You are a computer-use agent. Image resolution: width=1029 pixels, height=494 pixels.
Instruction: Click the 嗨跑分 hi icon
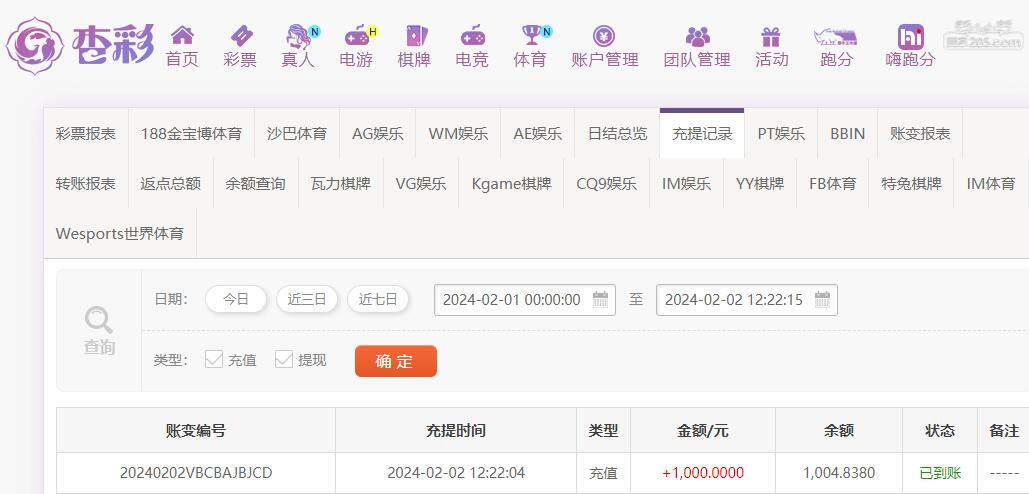(910, 37)
